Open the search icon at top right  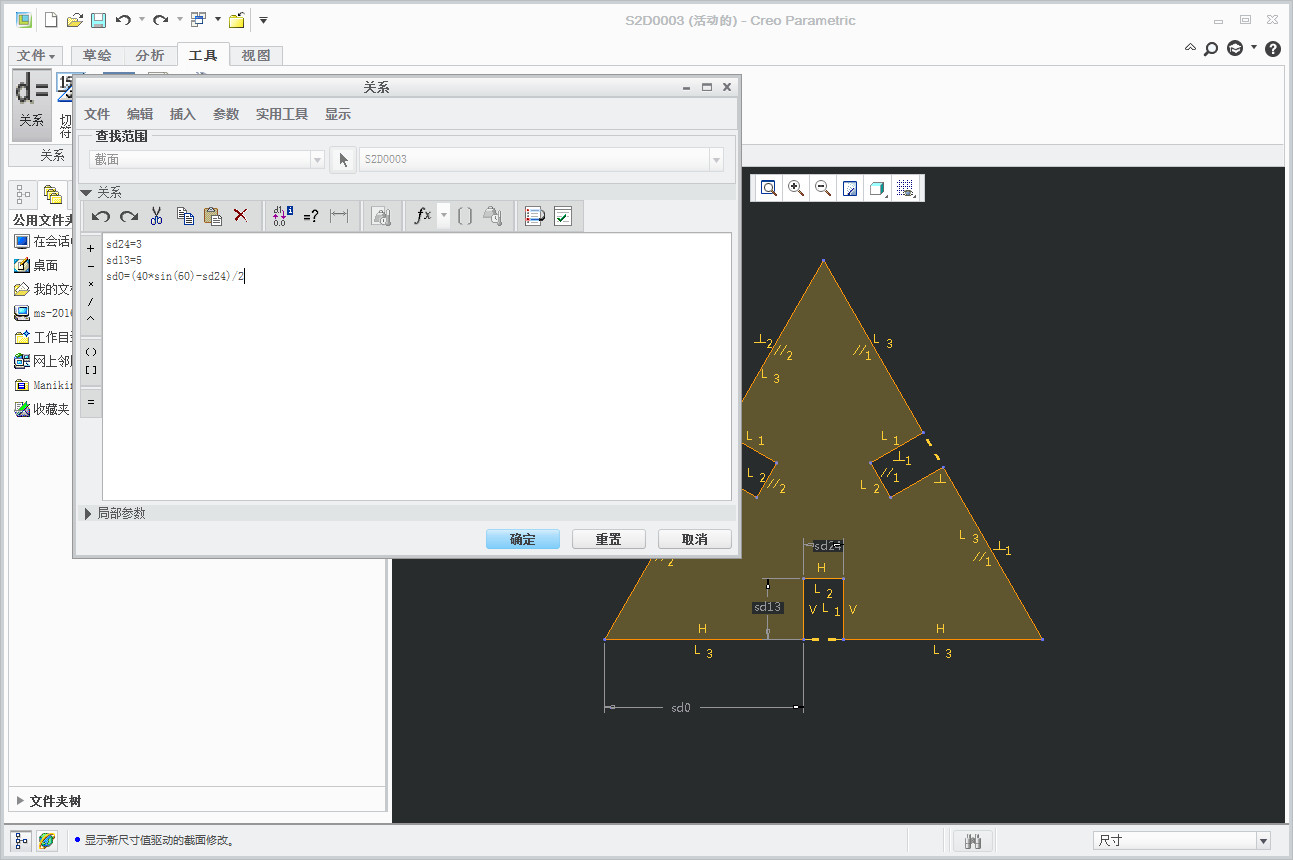(x=1211, y=48)
